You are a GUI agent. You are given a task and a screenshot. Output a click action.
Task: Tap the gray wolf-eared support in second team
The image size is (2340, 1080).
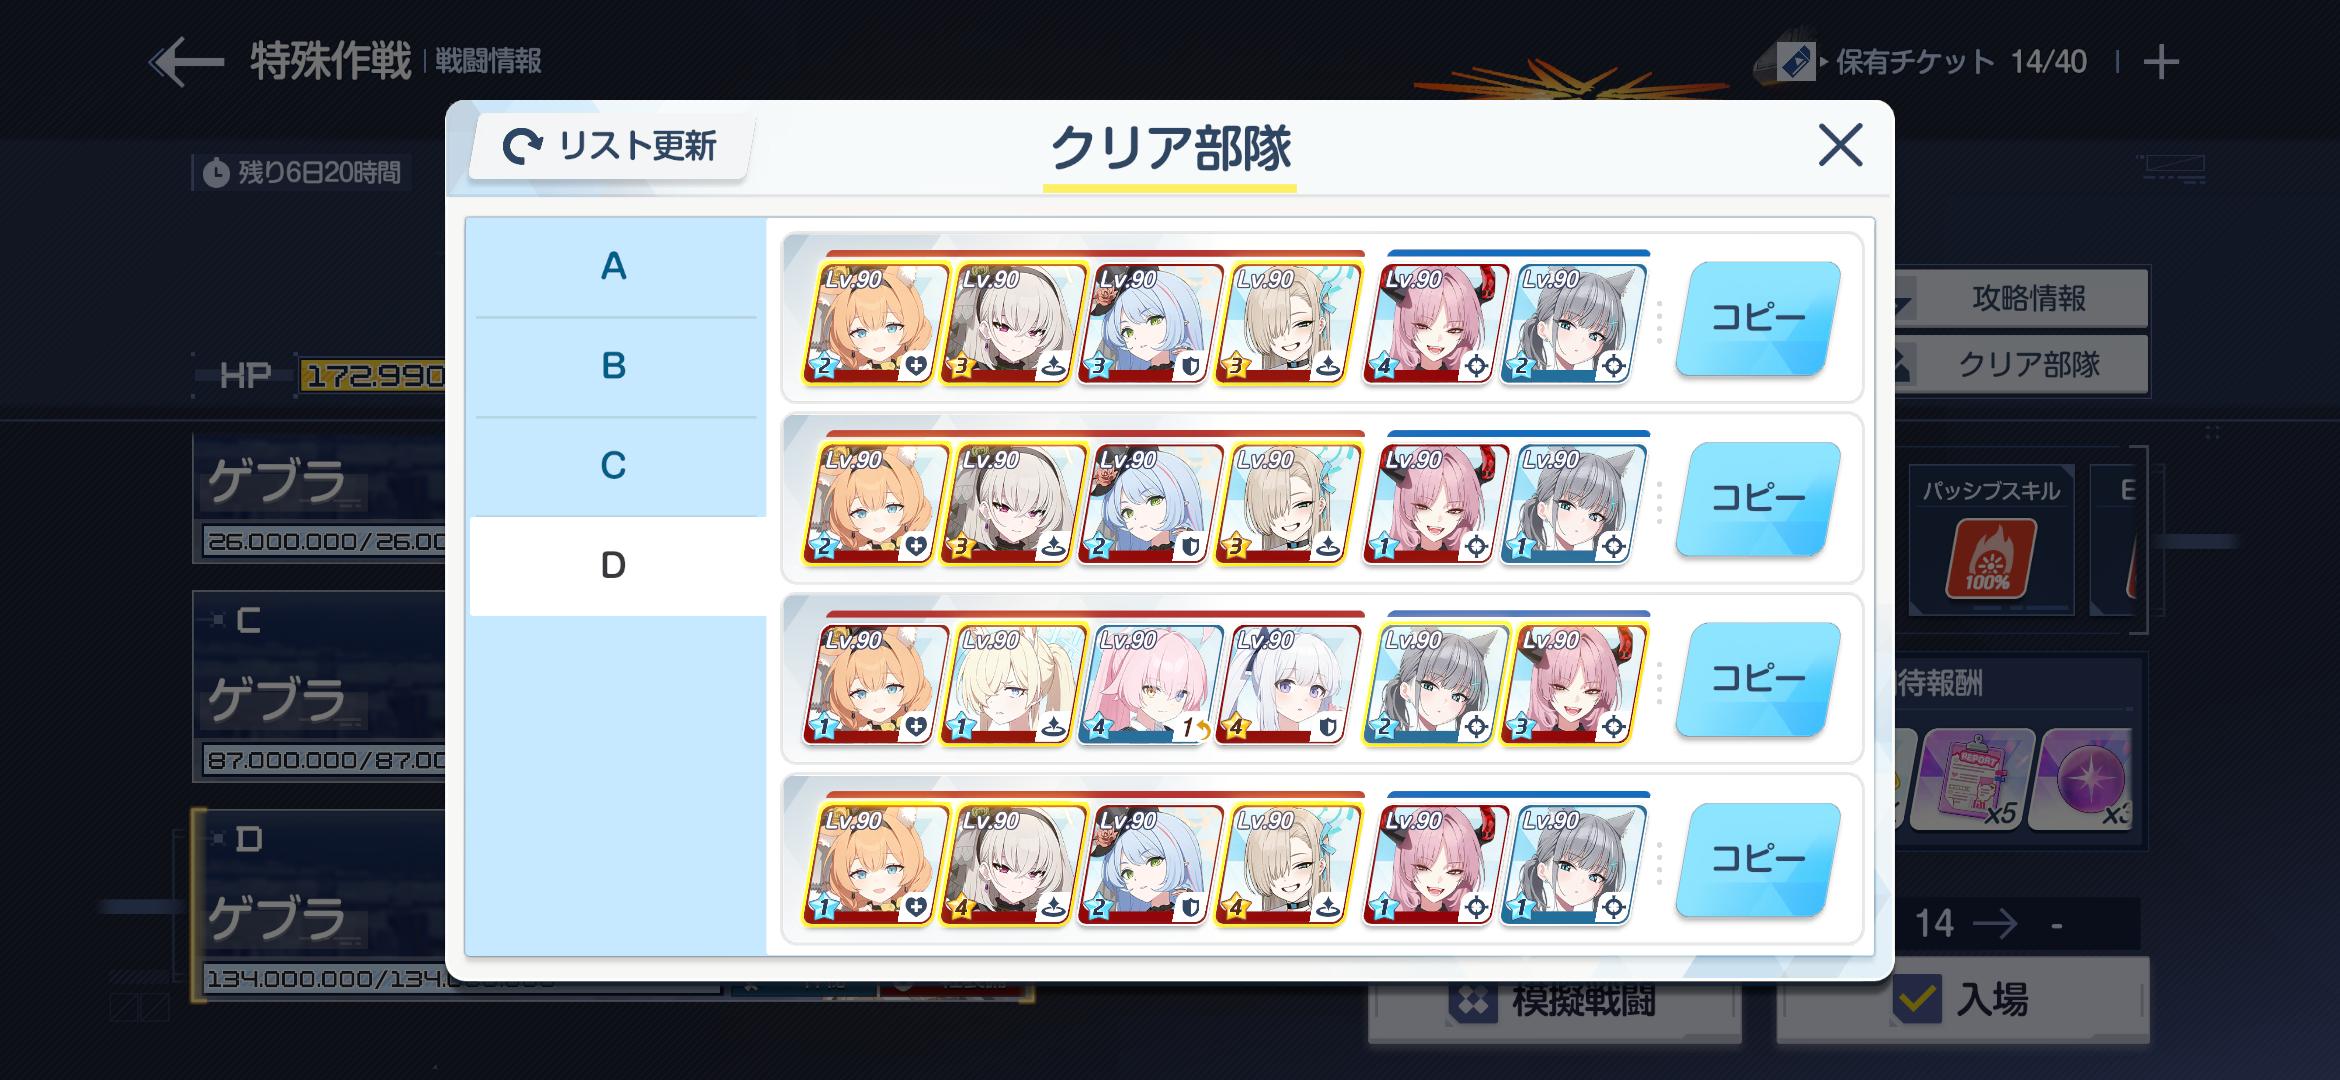point(1571,503)
